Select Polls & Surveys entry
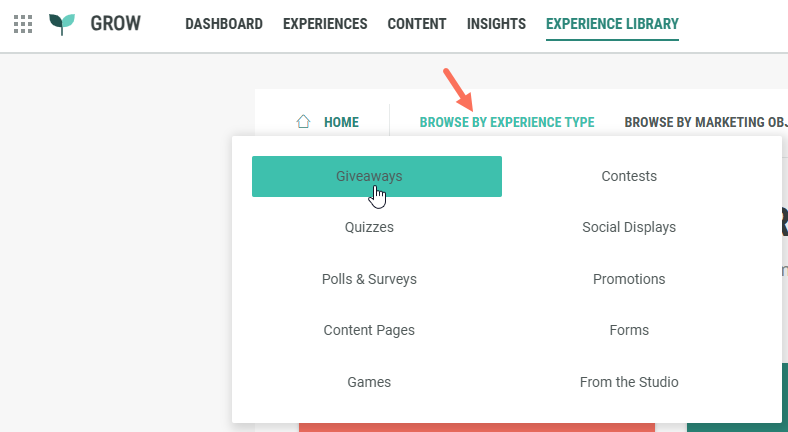Image resolution: width=788 pixels, height=432 pixels. 369,279
